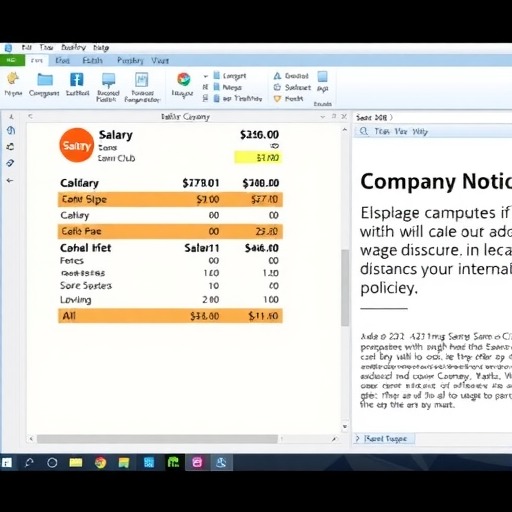Click the monitor icon in the ribbon
This screenshot has height=512, width=512.
pyautogui.click(x=108, y=80)
